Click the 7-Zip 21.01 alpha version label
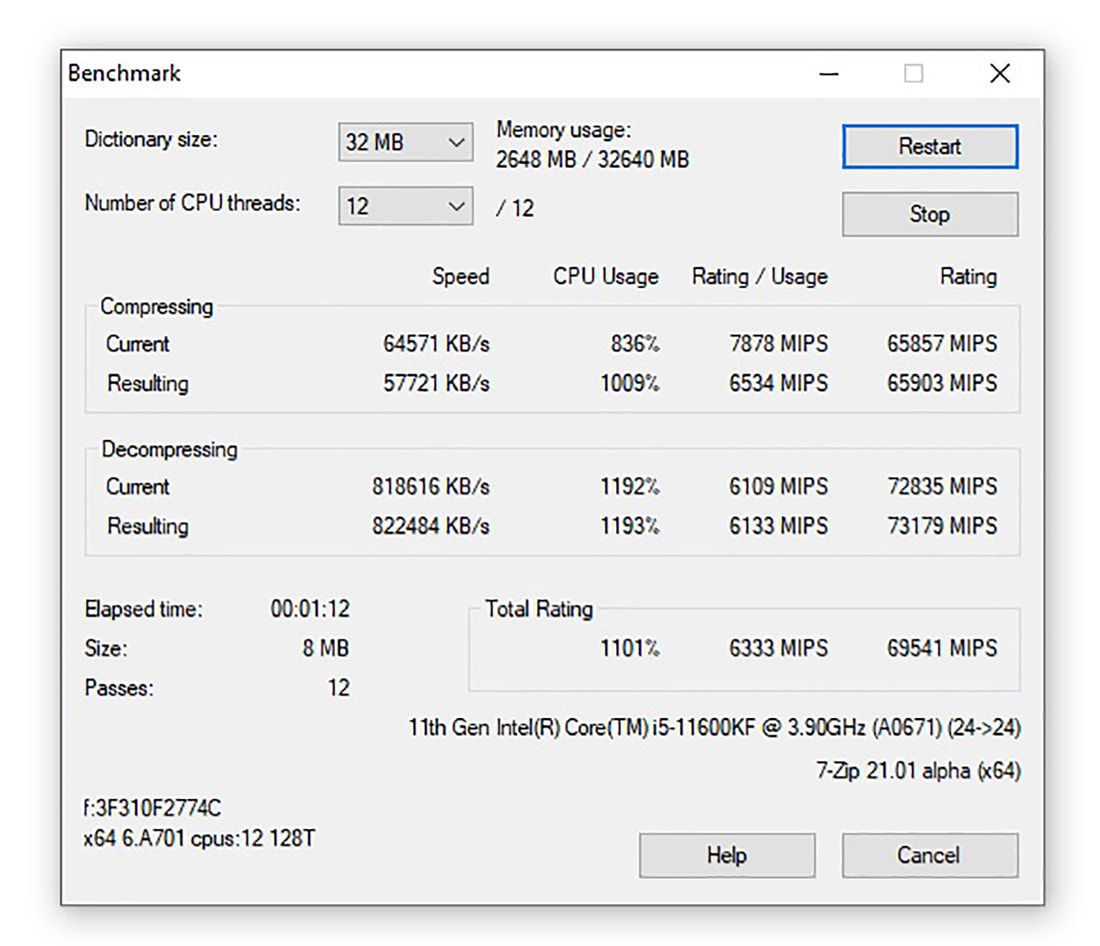The image size is (1100, 946). click(x=918, y=771)
